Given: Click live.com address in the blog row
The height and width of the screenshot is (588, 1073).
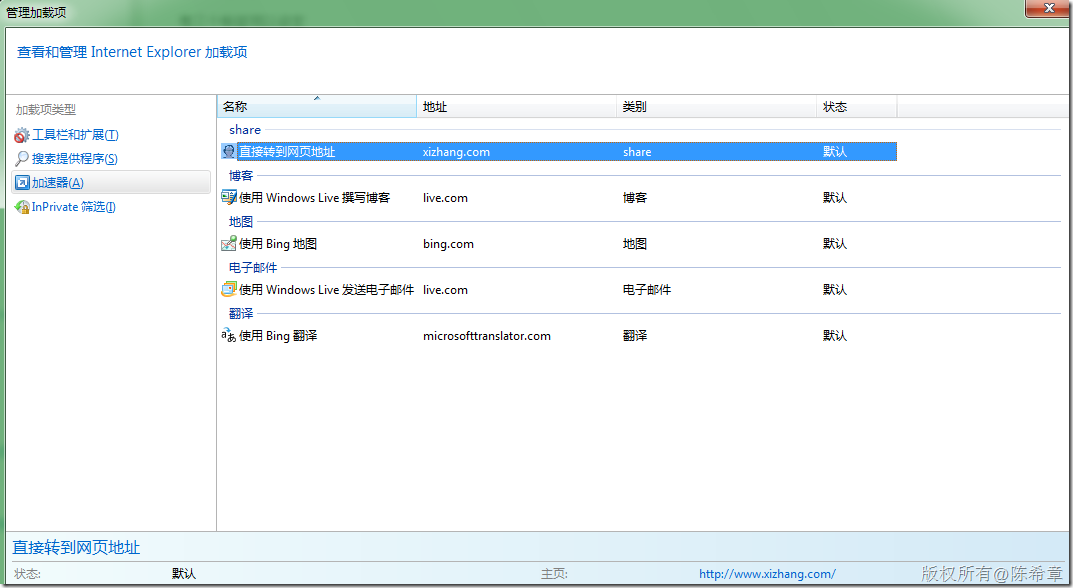Looking at the screenshot, I should tap(445, 198).
